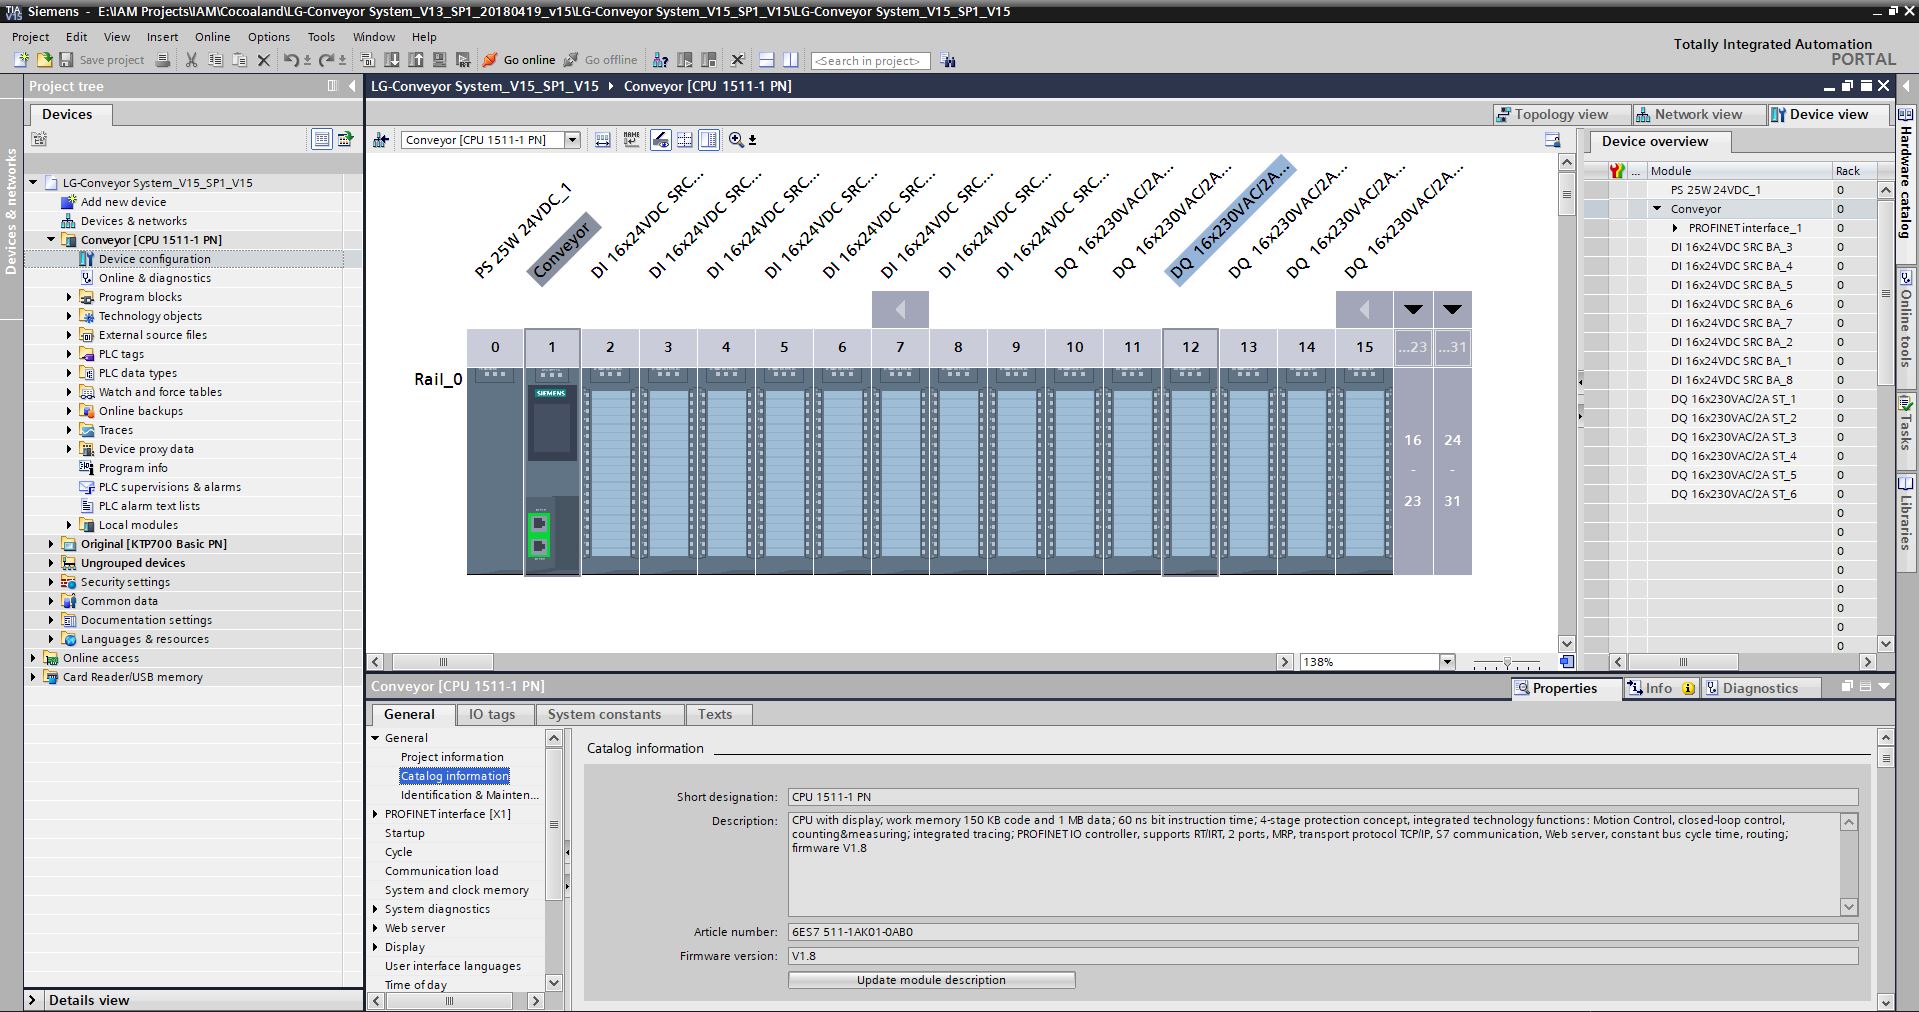Click the show module labels NAME icon
This screenshot has width=1919, height=1012.
(x=631, y=140)
